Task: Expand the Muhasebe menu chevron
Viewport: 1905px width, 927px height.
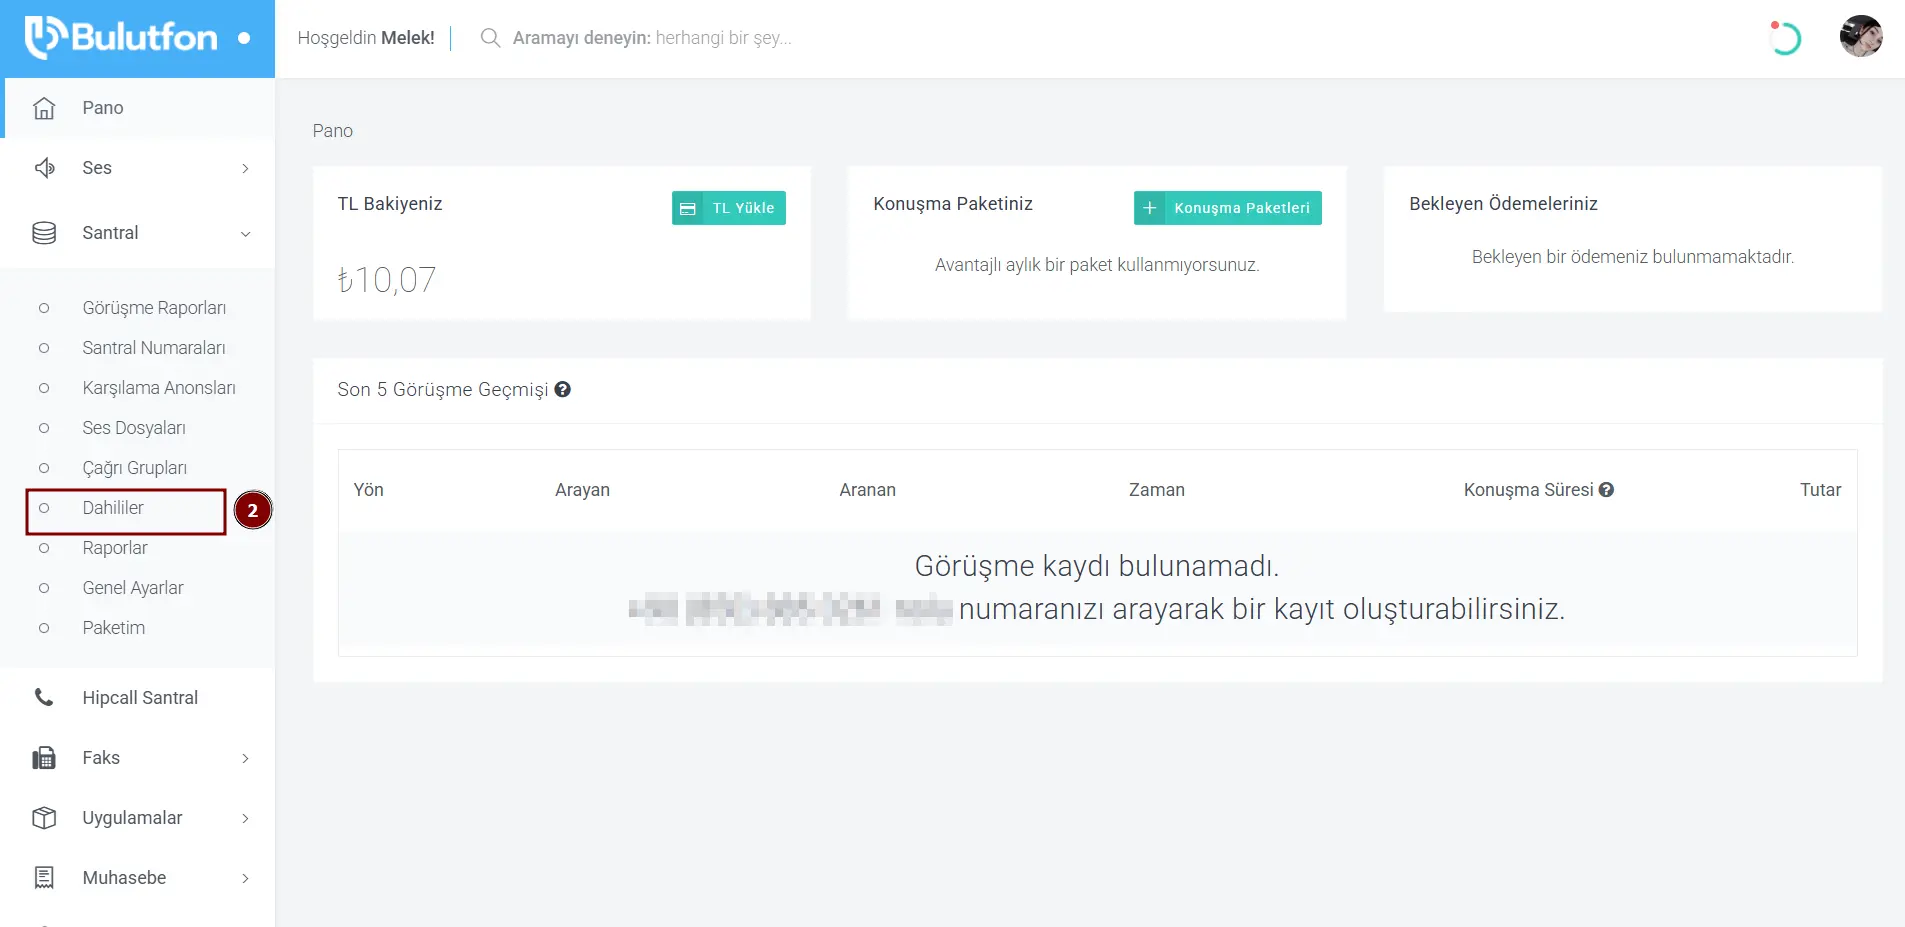Action: [x=245, y=878]
